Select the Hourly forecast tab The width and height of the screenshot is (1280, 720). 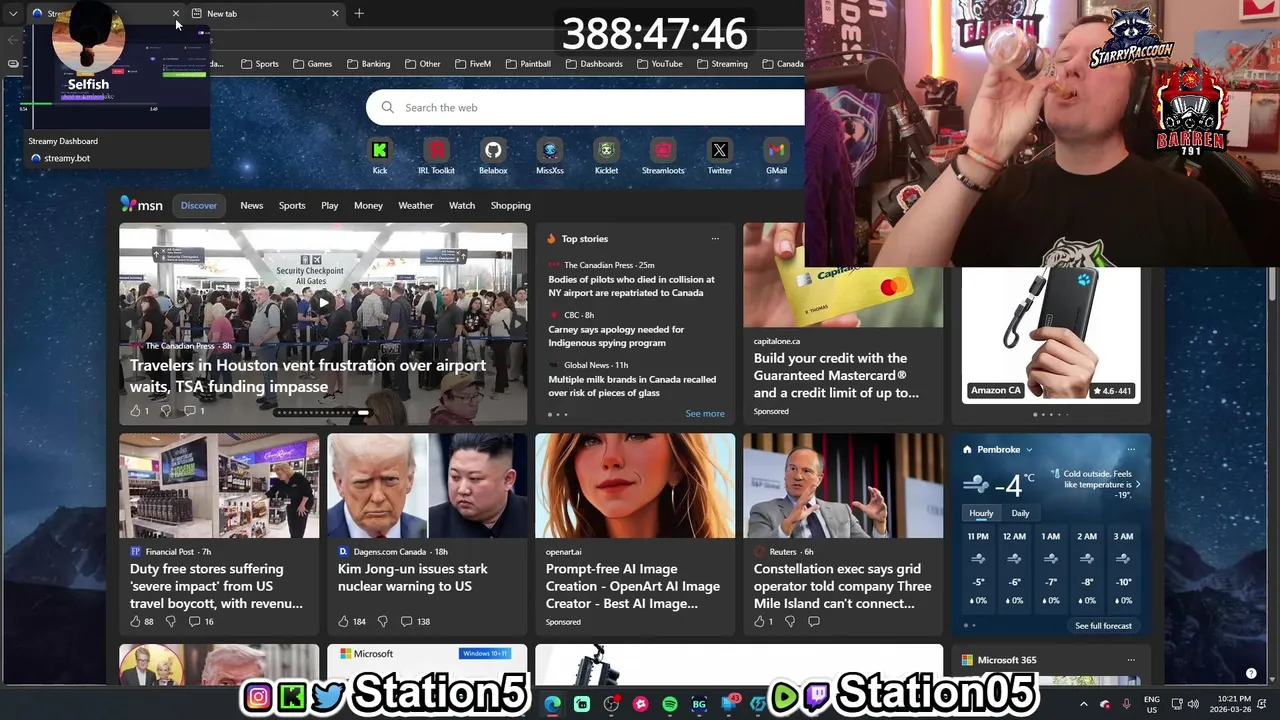[x=981, y=513]
